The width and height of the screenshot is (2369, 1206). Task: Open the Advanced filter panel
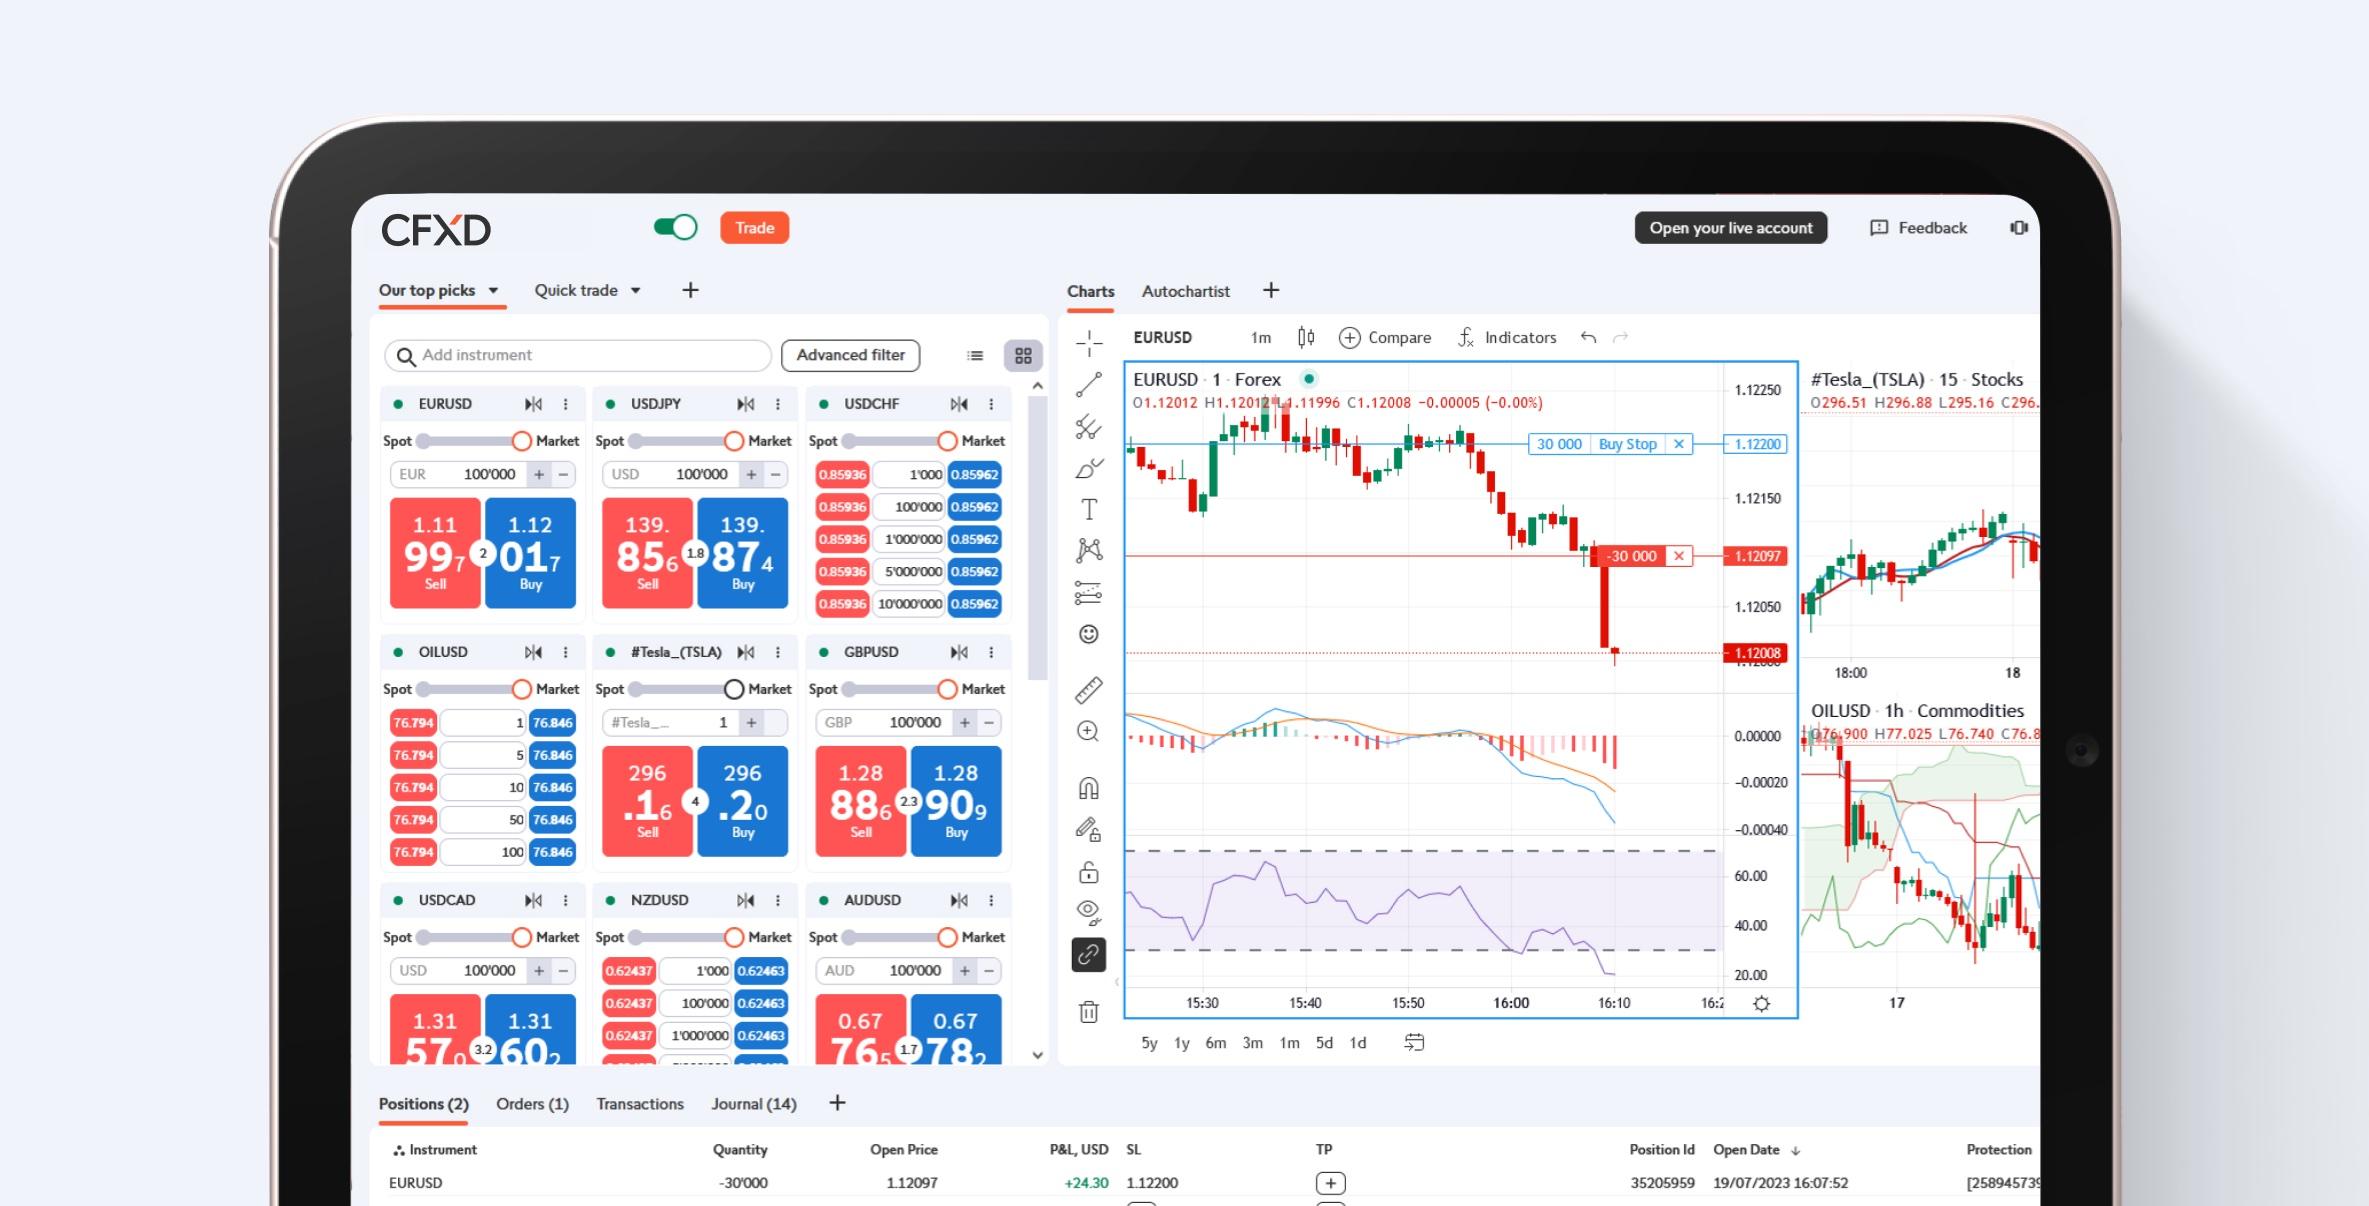point(849,355)
